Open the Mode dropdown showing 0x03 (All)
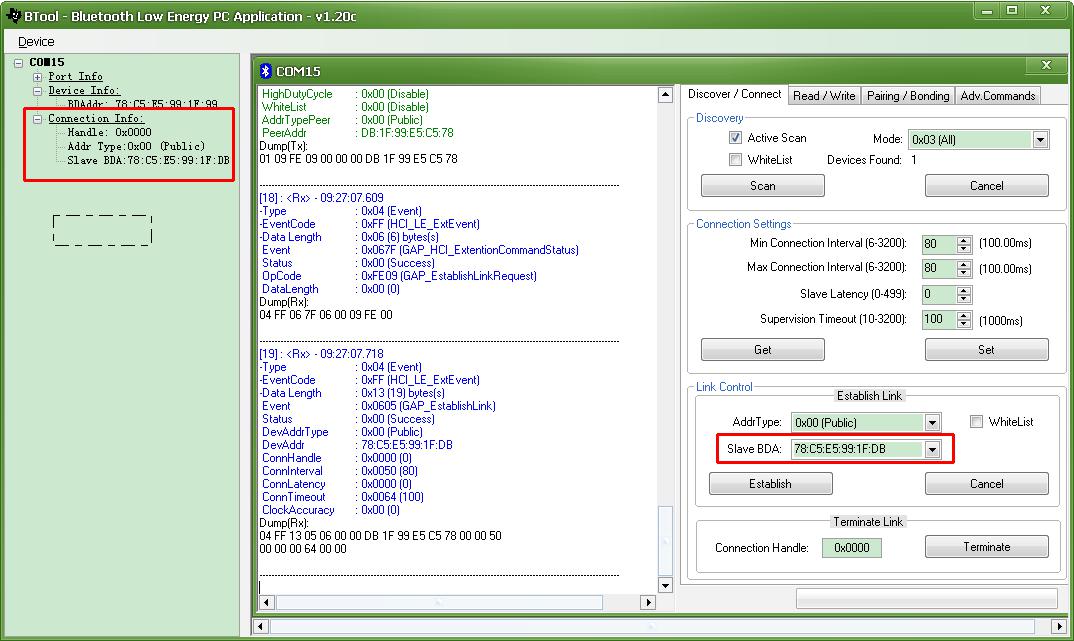Screen dimensions: 1074x641 (1040, 140)
